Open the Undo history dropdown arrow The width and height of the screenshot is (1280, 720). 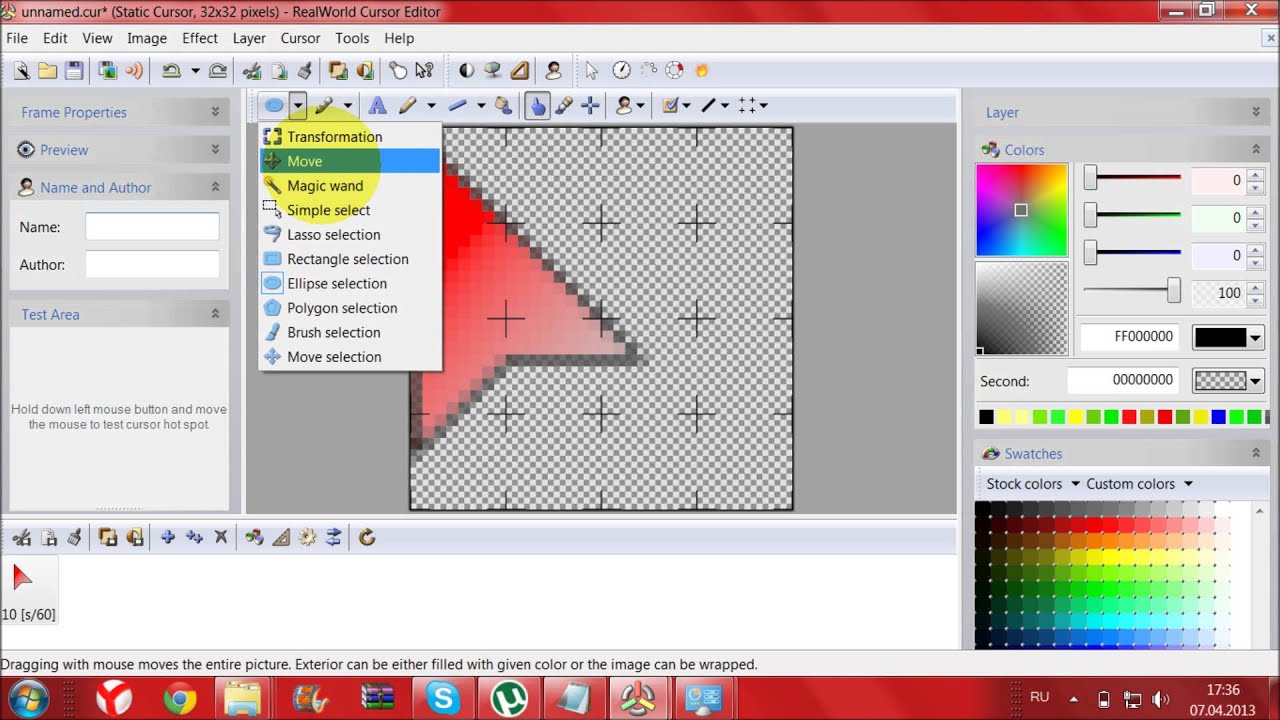pyautogui.click(x=195, y=71)
